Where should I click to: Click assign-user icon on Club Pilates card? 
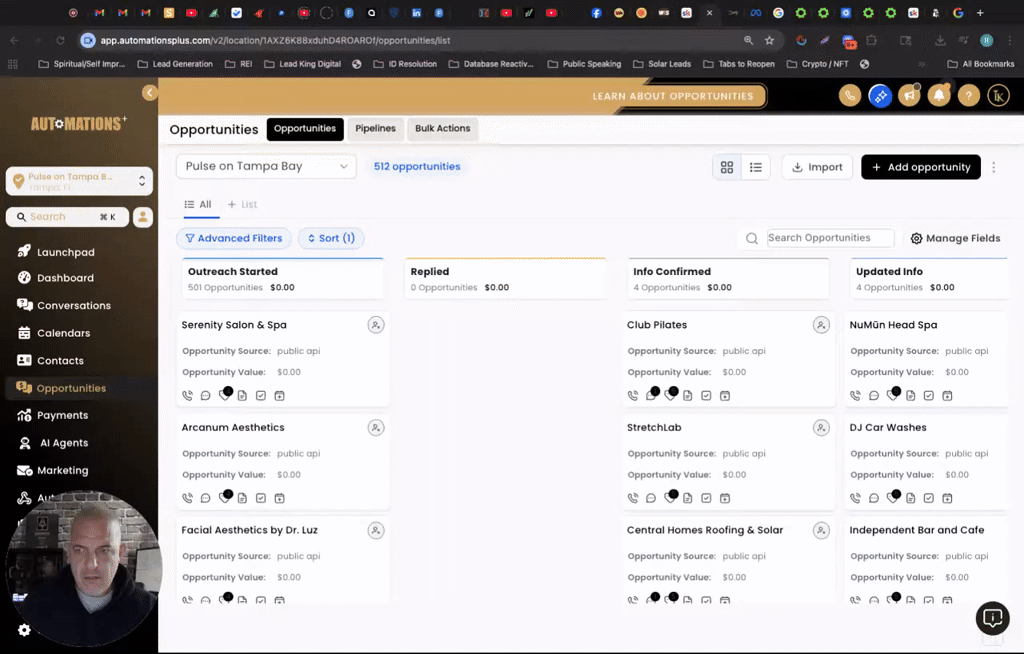(821, 325)
